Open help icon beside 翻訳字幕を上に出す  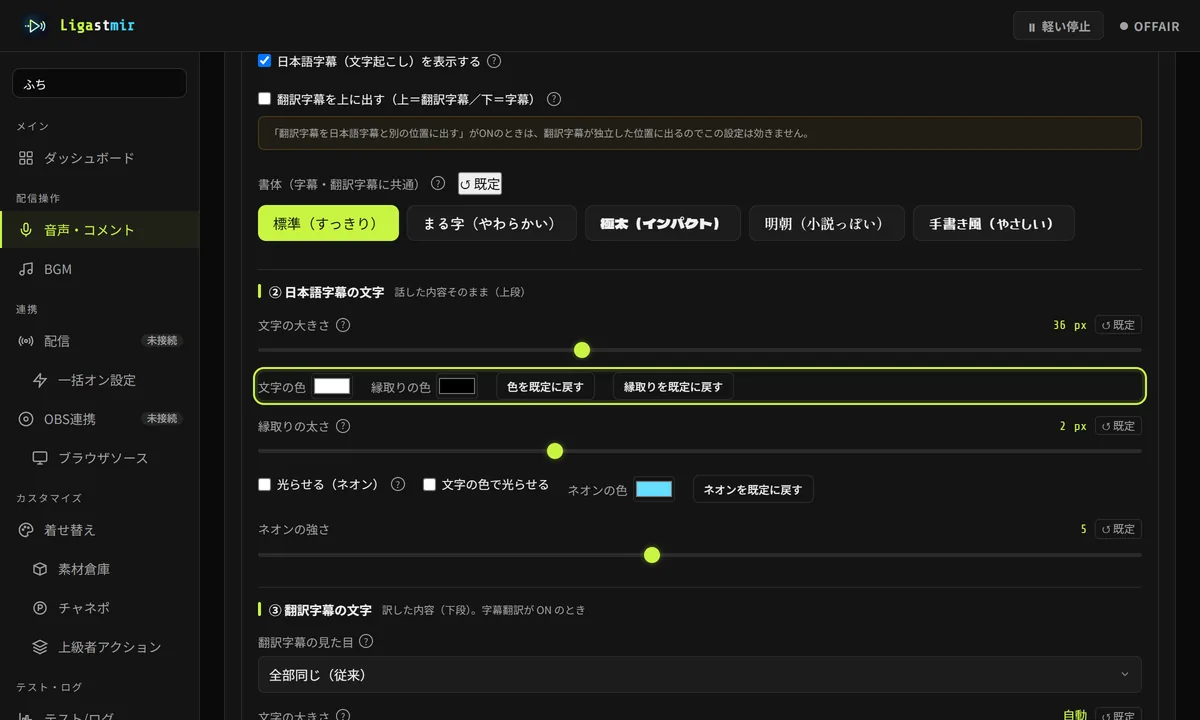(554, 99)
